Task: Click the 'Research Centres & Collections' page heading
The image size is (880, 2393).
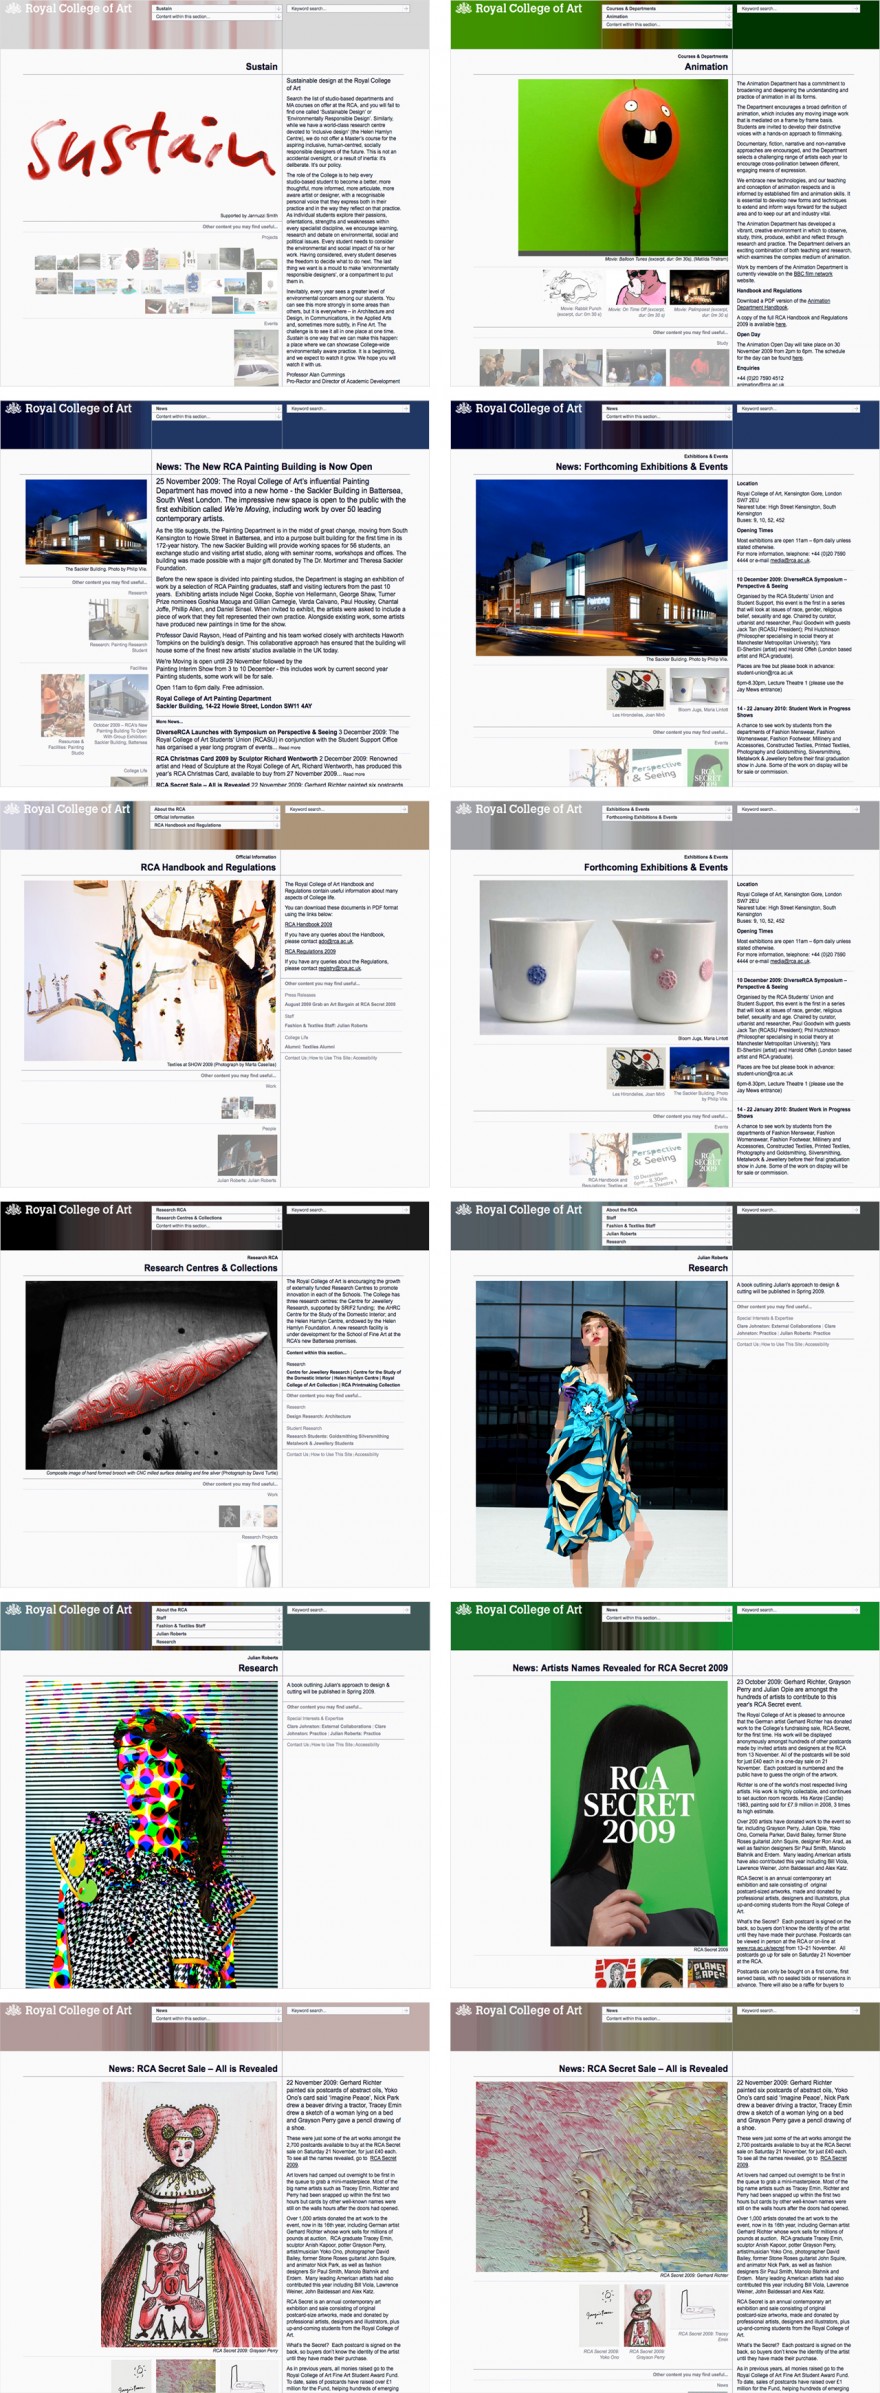Action: pyautogui.click(x=211, y=1267)
